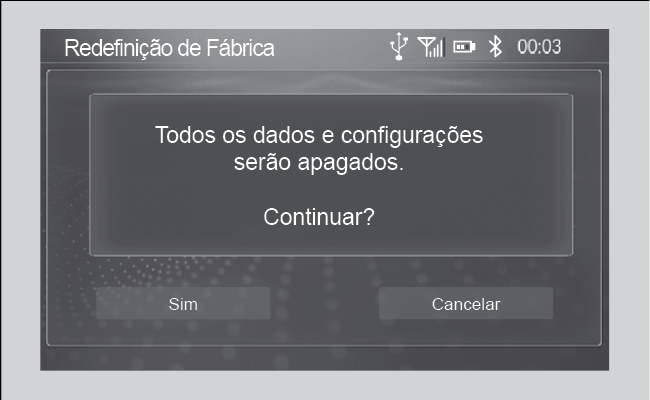Tap the 'serão apagados.' message line
This screenshot has width=650, height=400.
(x=319, y=162)
